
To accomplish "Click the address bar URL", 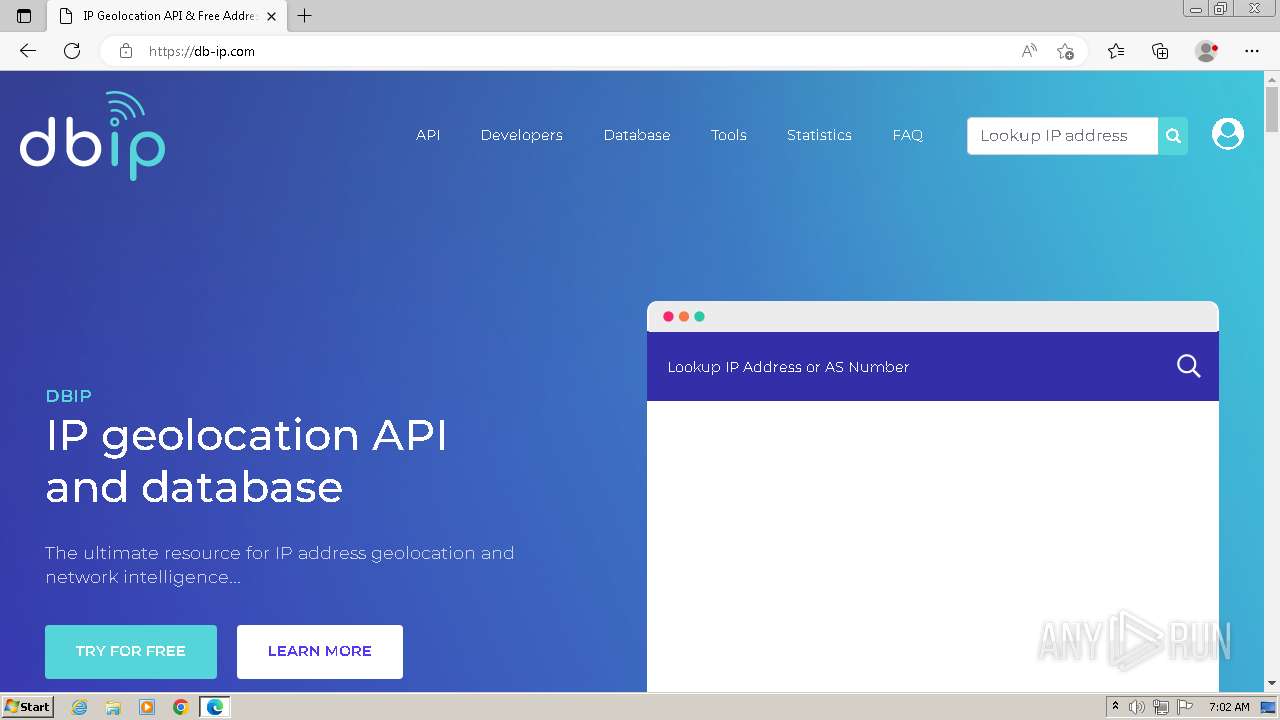I will 201,51.
